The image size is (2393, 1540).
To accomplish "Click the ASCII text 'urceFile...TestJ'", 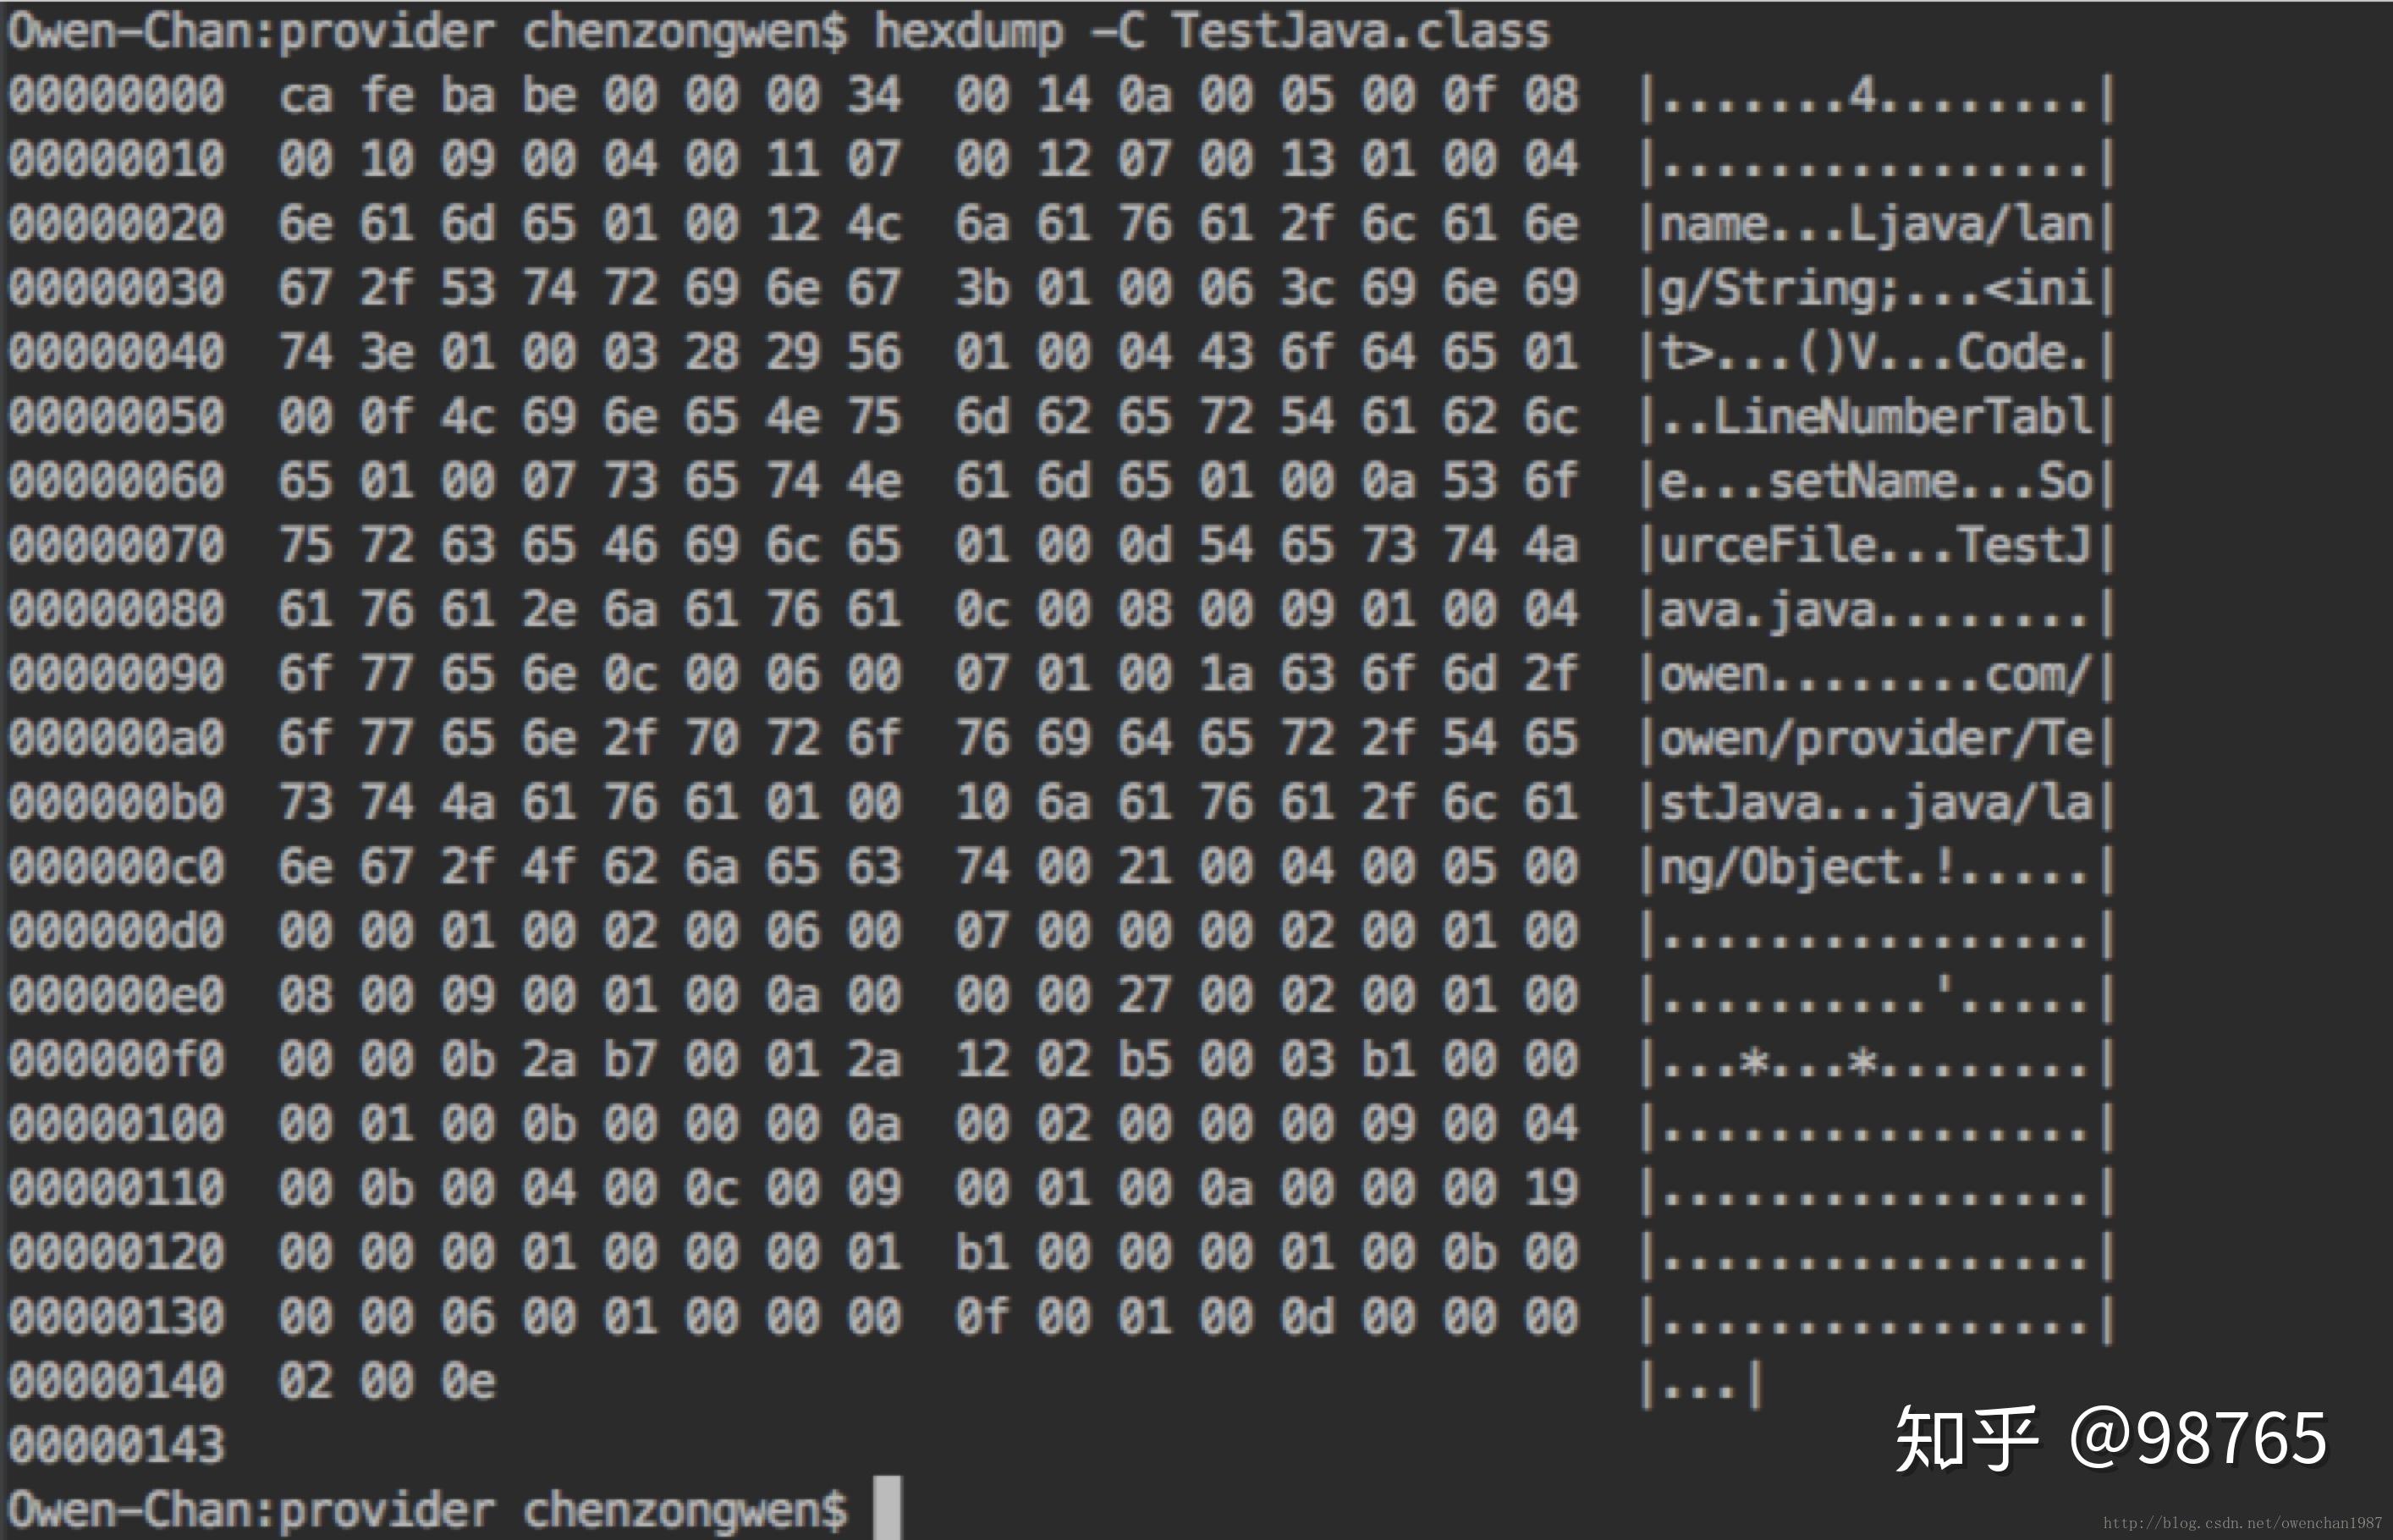I will (1876, 546).
